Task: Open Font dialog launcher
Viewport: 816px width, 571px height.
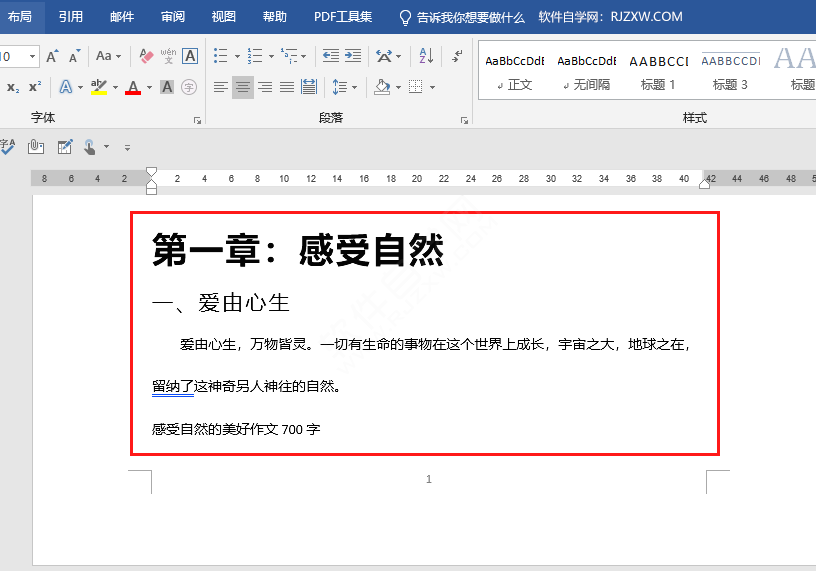Action: click(x=197, y=121)
